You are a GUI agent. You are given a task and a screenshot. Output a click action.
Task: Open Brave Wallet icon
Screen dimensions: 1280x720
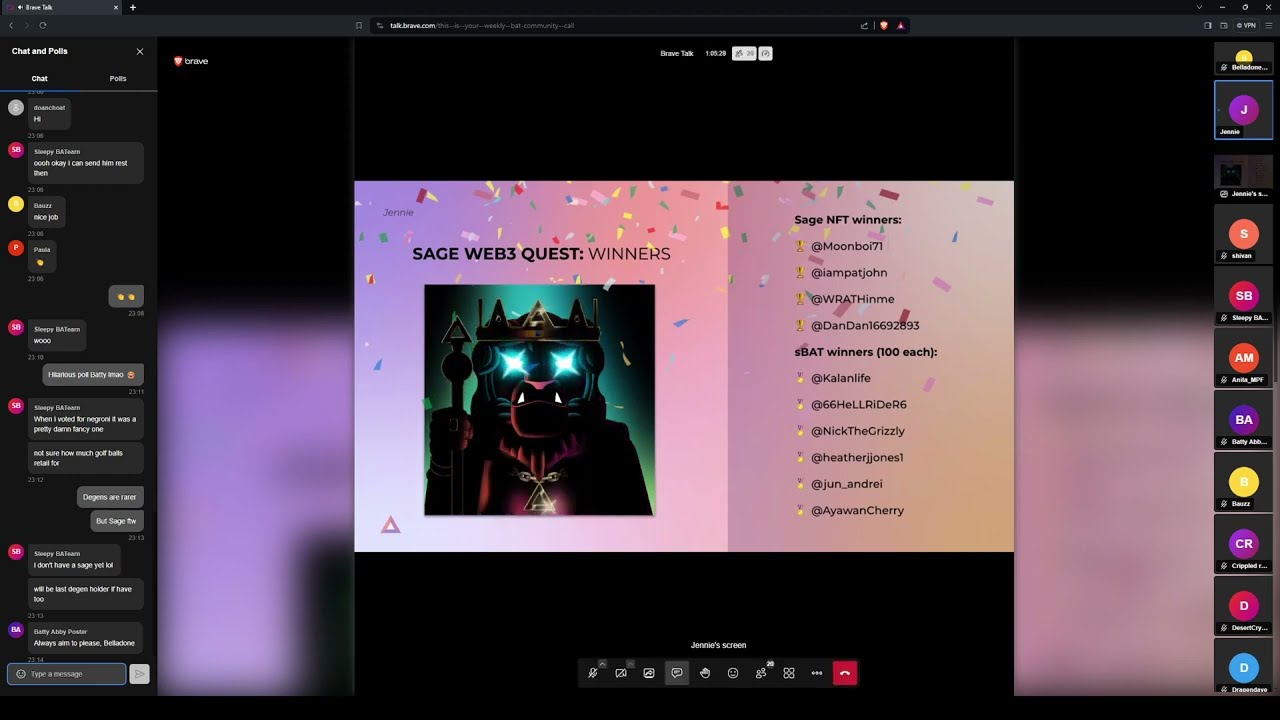(x=1224, y=25)
